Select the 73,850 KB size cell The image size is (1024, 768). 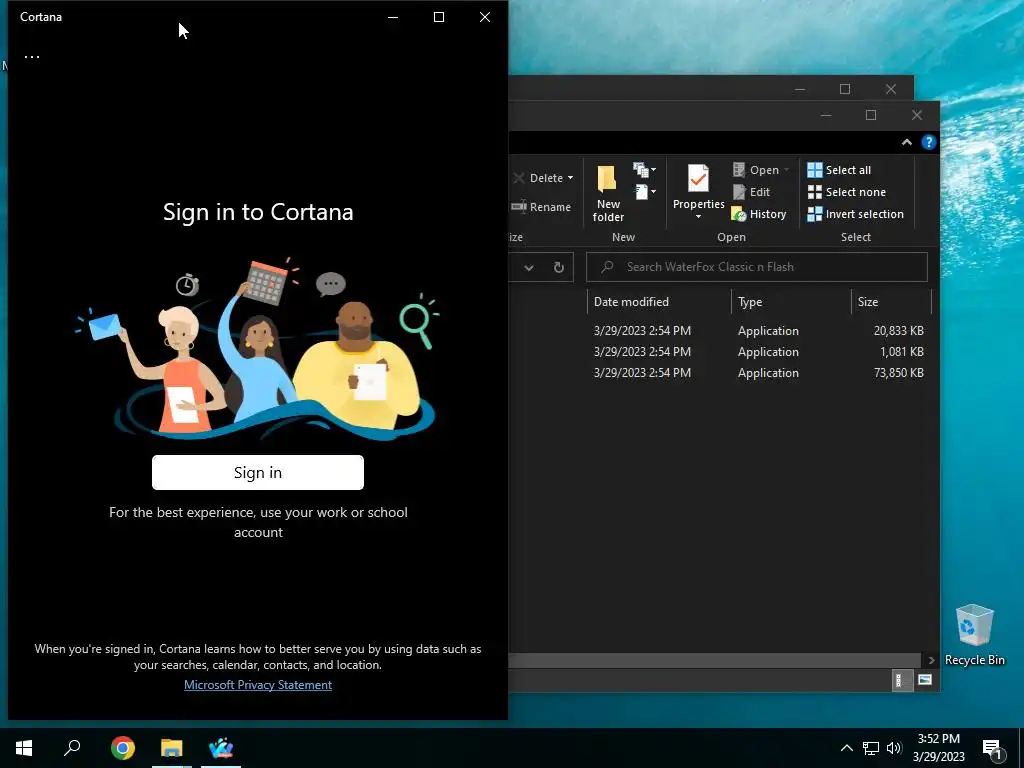899,372
